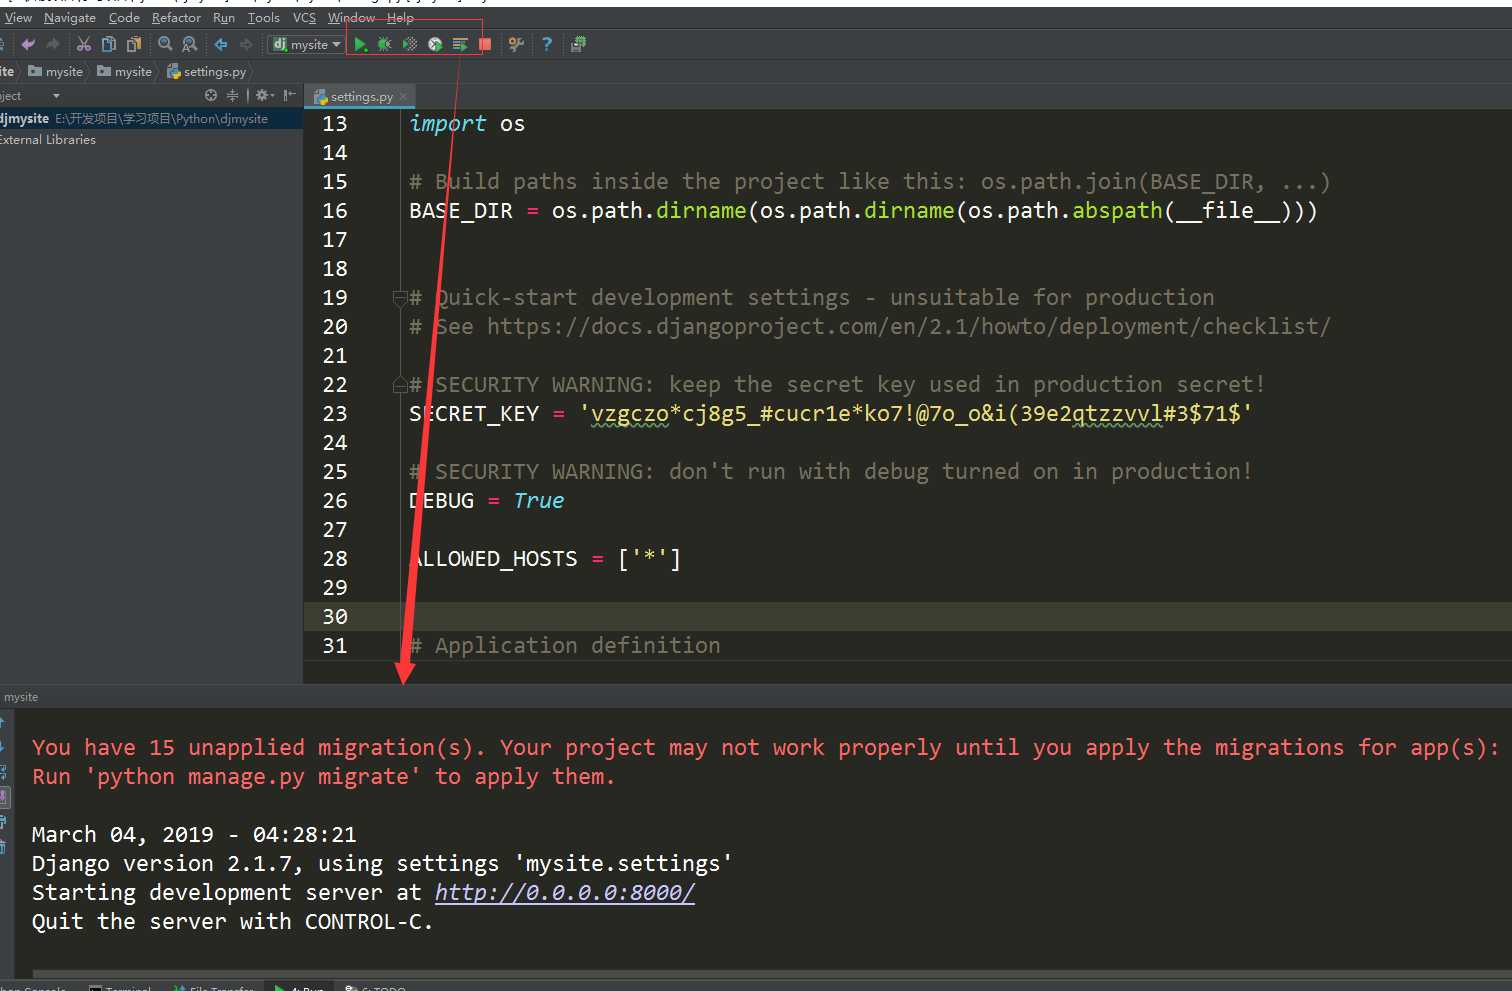Click the Undo arrow in the toolbar
This screenshot has width=1512, height=991.
tap(28, 44)
